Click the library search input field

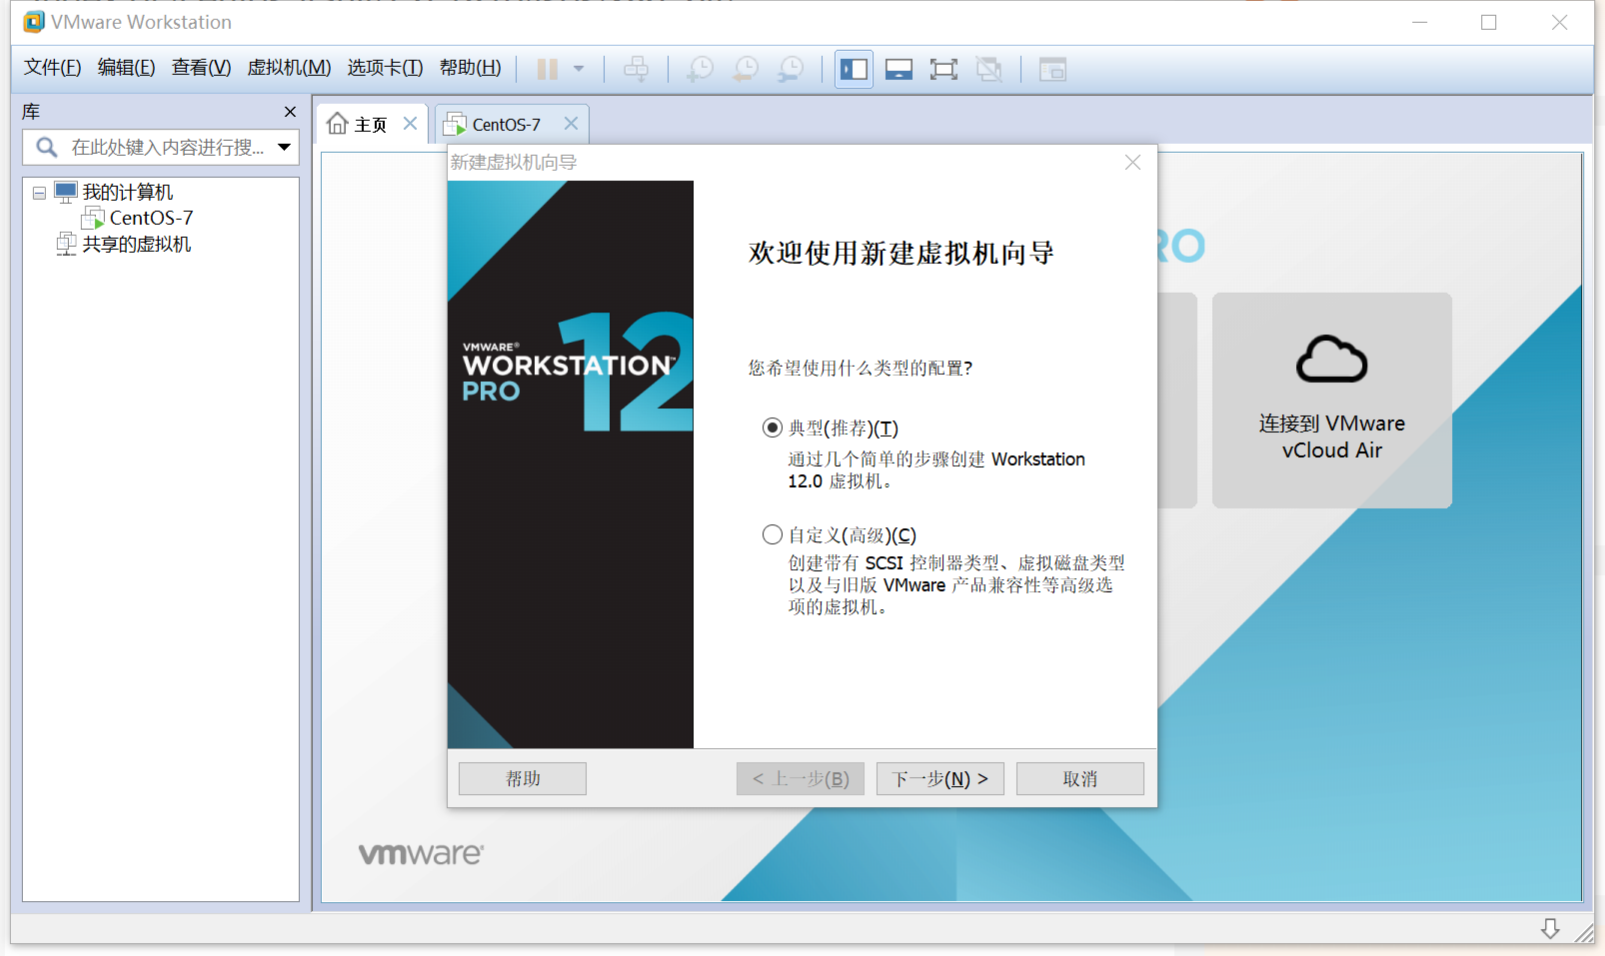(160, 147)
